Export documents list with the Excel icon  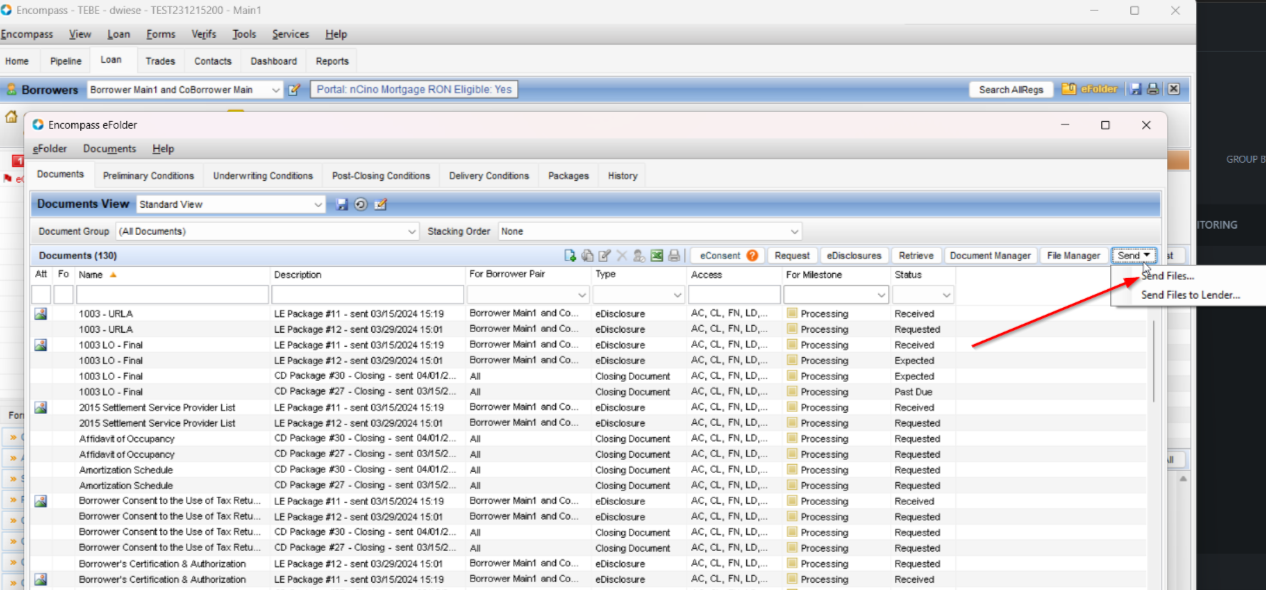point(657,256)
